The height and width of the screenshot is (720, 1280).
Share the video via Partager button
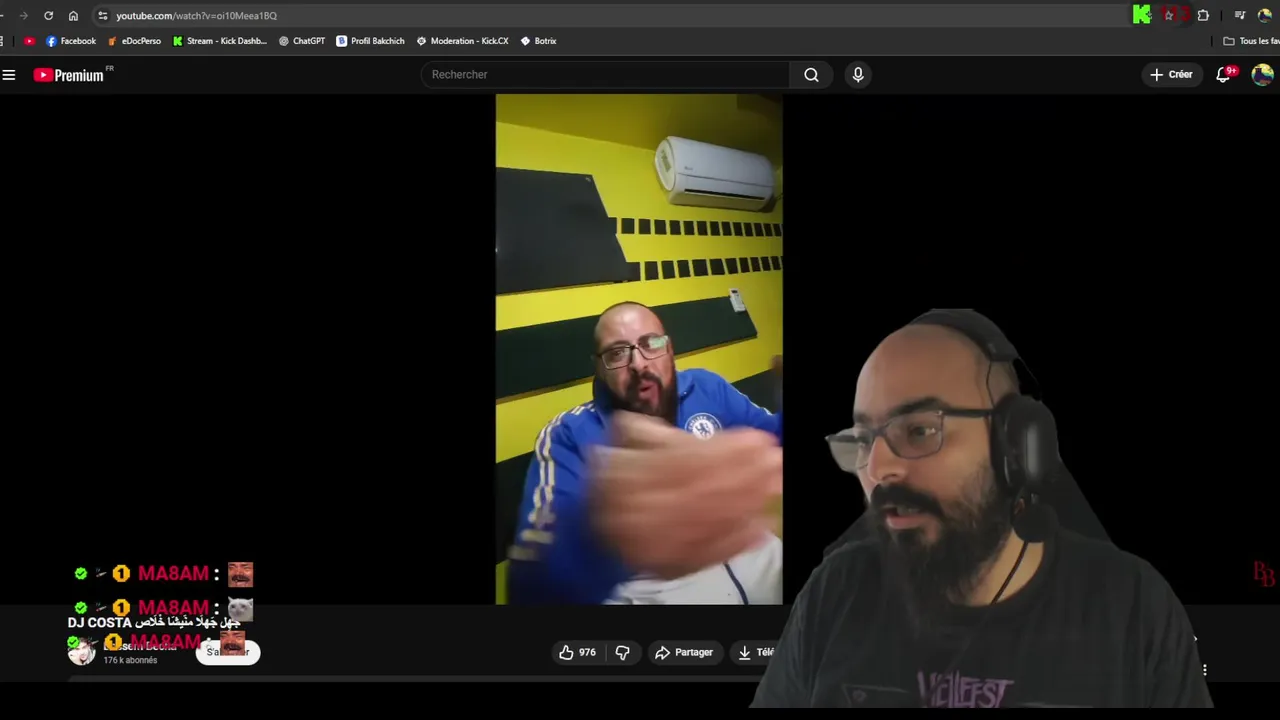click(684, 652)
